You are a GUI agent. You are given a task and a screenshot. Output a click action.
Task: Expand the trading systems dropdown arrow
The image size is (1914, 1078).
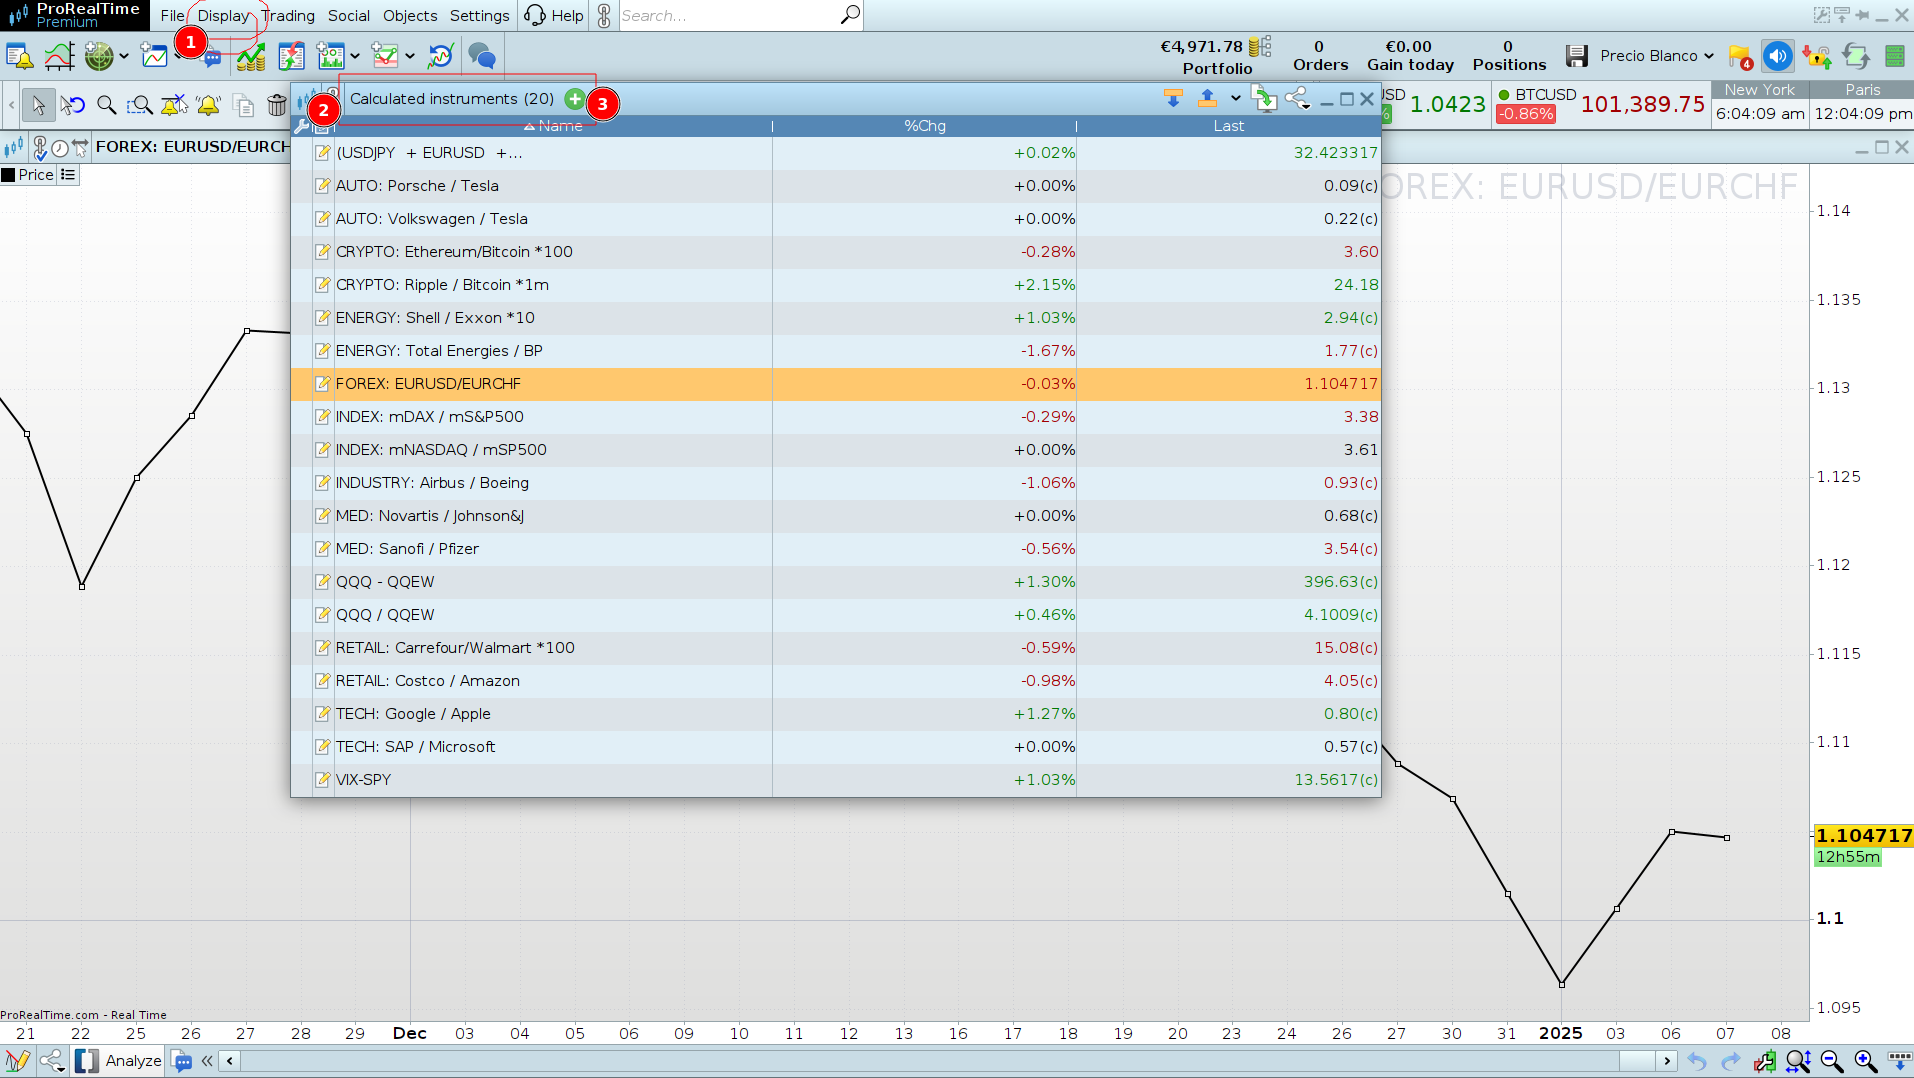(x=410, y=56)
